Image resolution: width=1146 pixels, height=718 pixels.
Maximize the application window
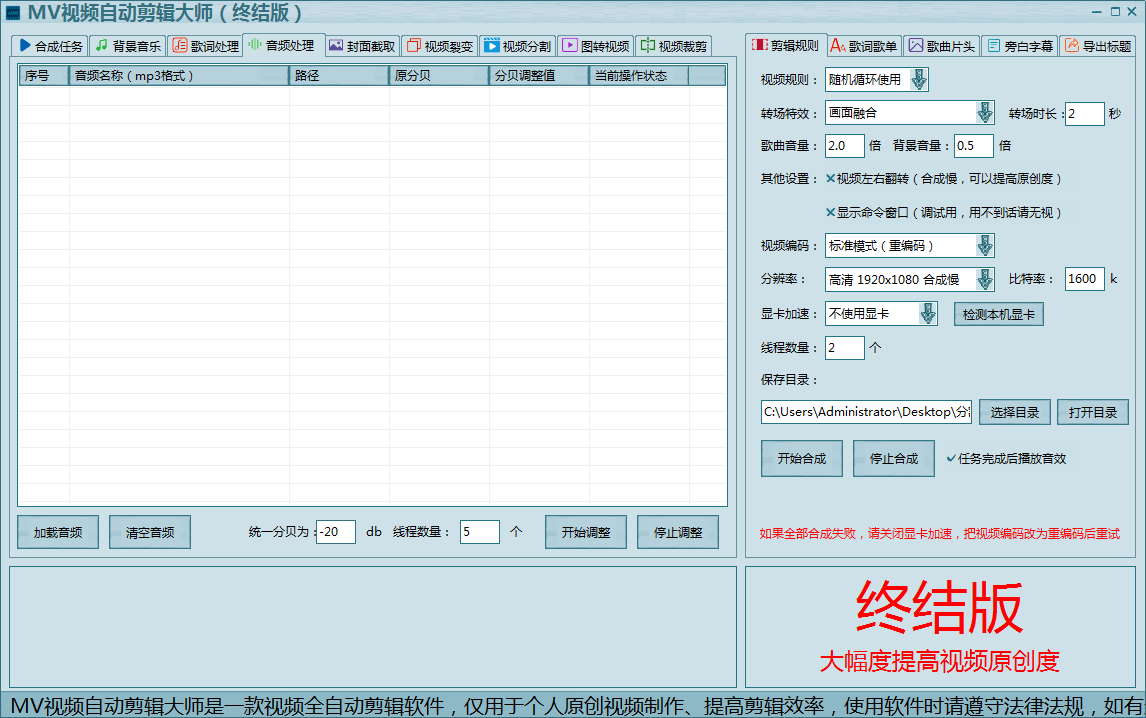[1115, 12]
